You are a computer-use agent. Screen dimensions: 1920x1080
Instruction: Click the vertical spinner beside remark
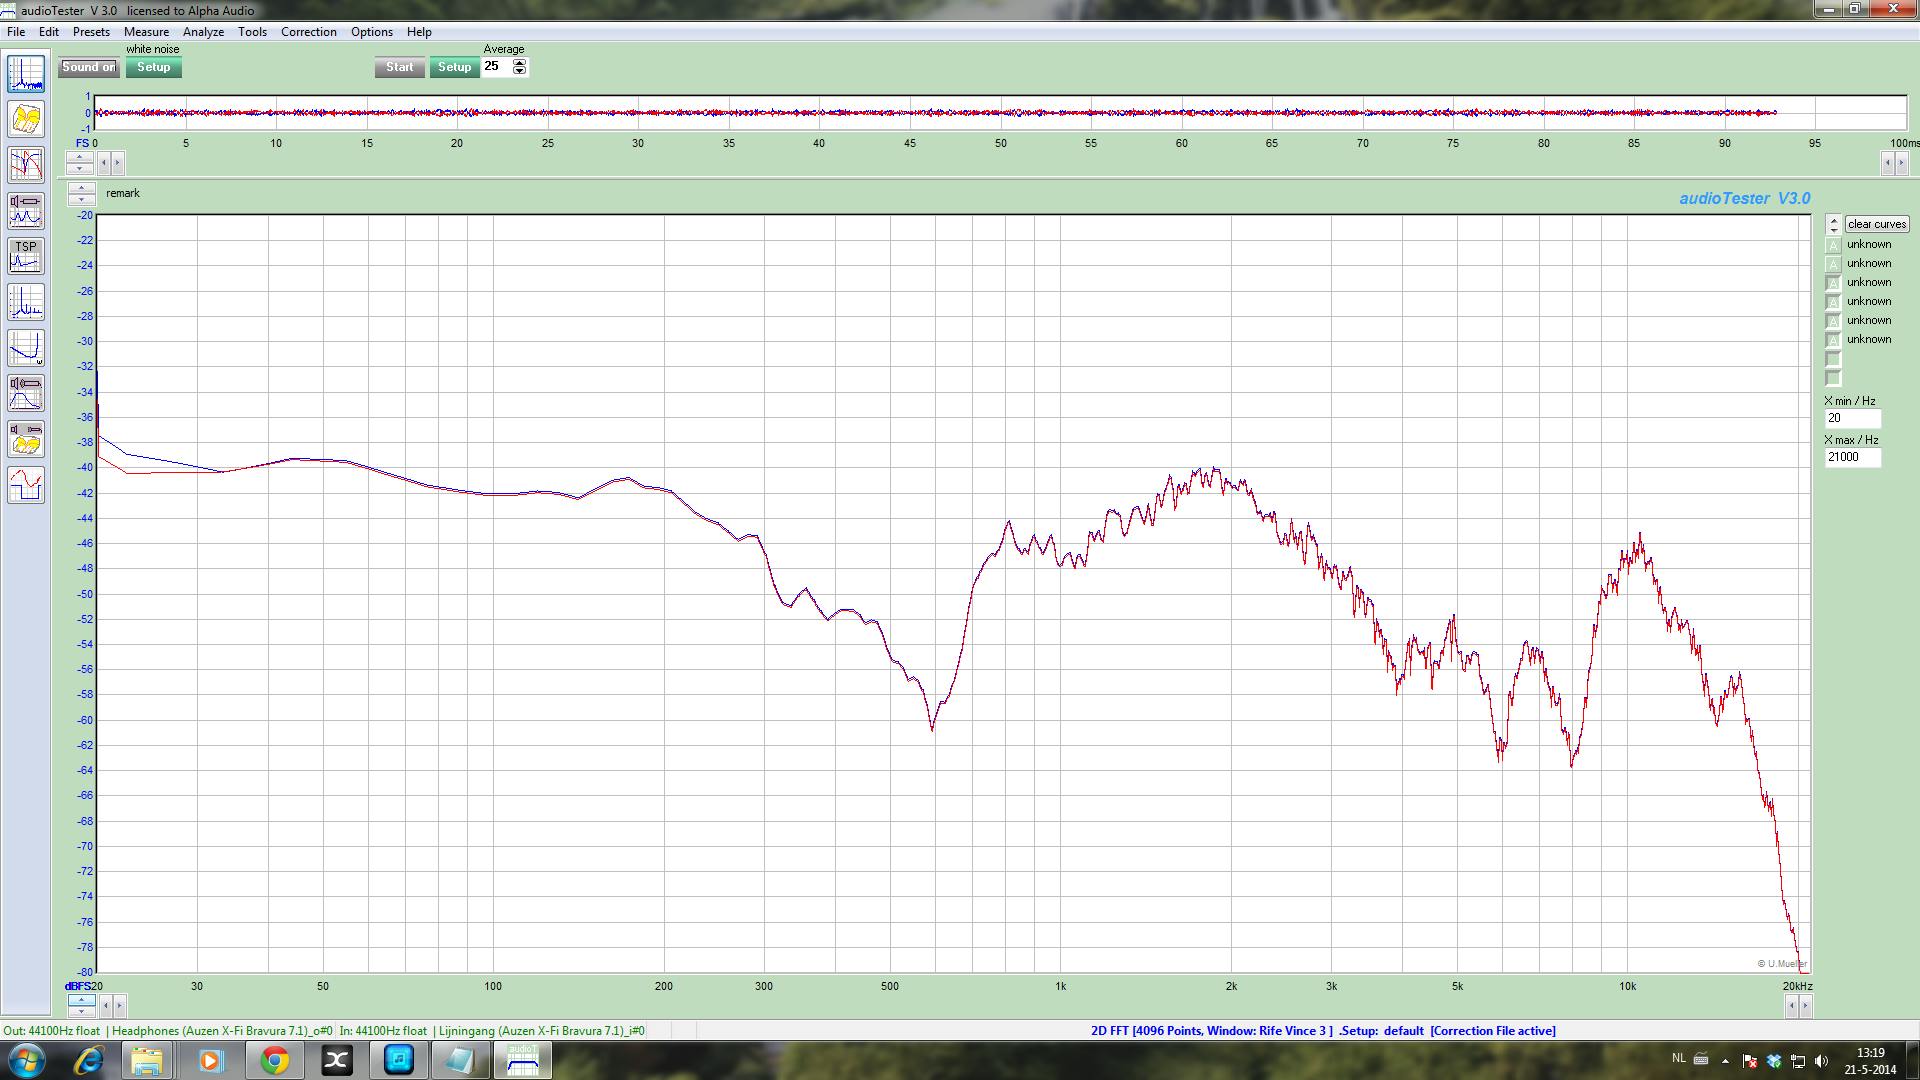(81, 193)
